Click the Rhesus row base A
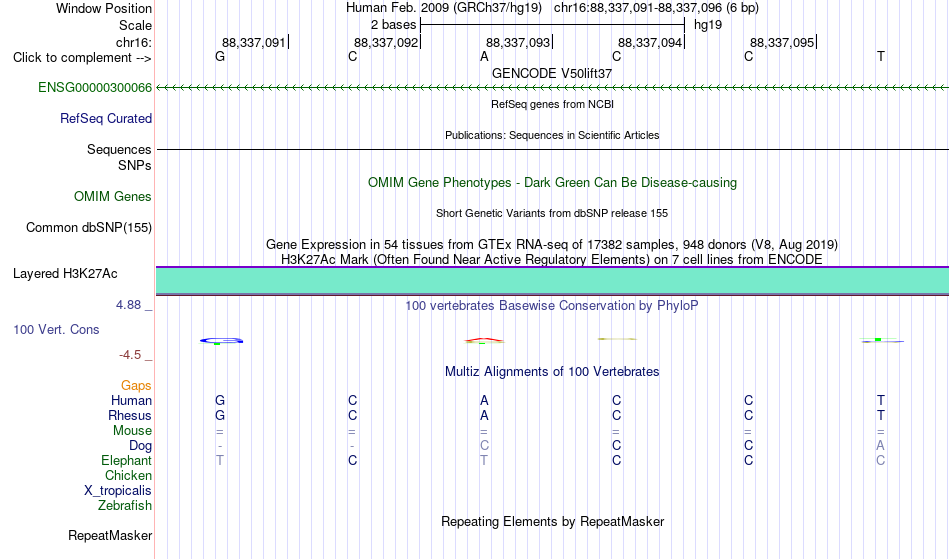 click(x=484, y=416)
